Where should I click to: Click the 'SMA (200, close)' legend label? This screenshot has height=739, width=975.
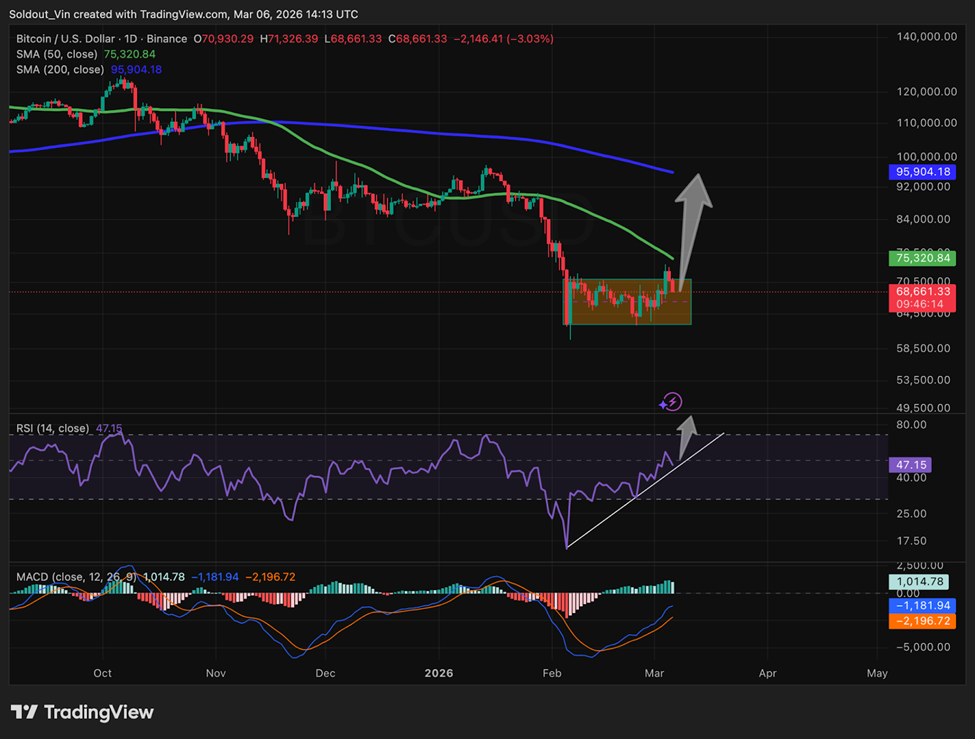click(x=60, y=70)
